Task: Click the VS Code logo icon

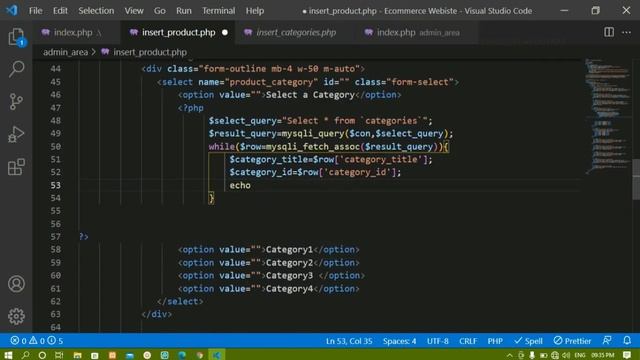Action: [12, 10]
